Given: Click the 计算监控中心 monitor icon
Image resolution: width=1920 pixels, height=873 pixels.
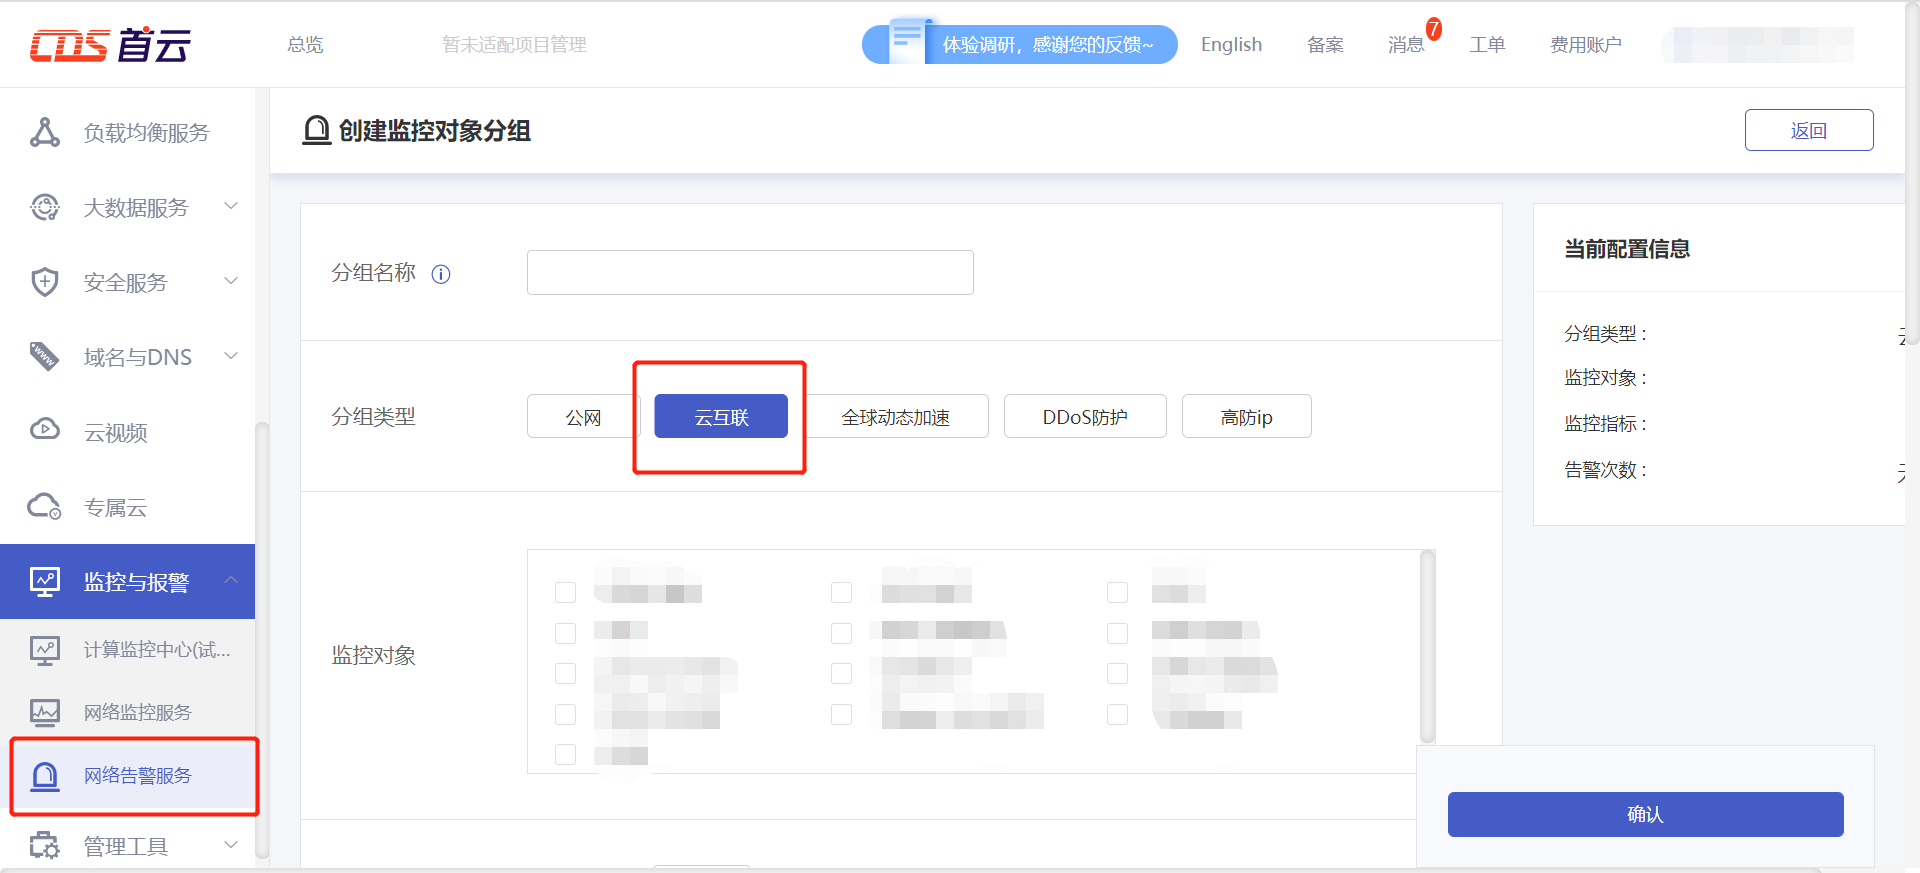Looking at the screenshot, I should point(45,650).
